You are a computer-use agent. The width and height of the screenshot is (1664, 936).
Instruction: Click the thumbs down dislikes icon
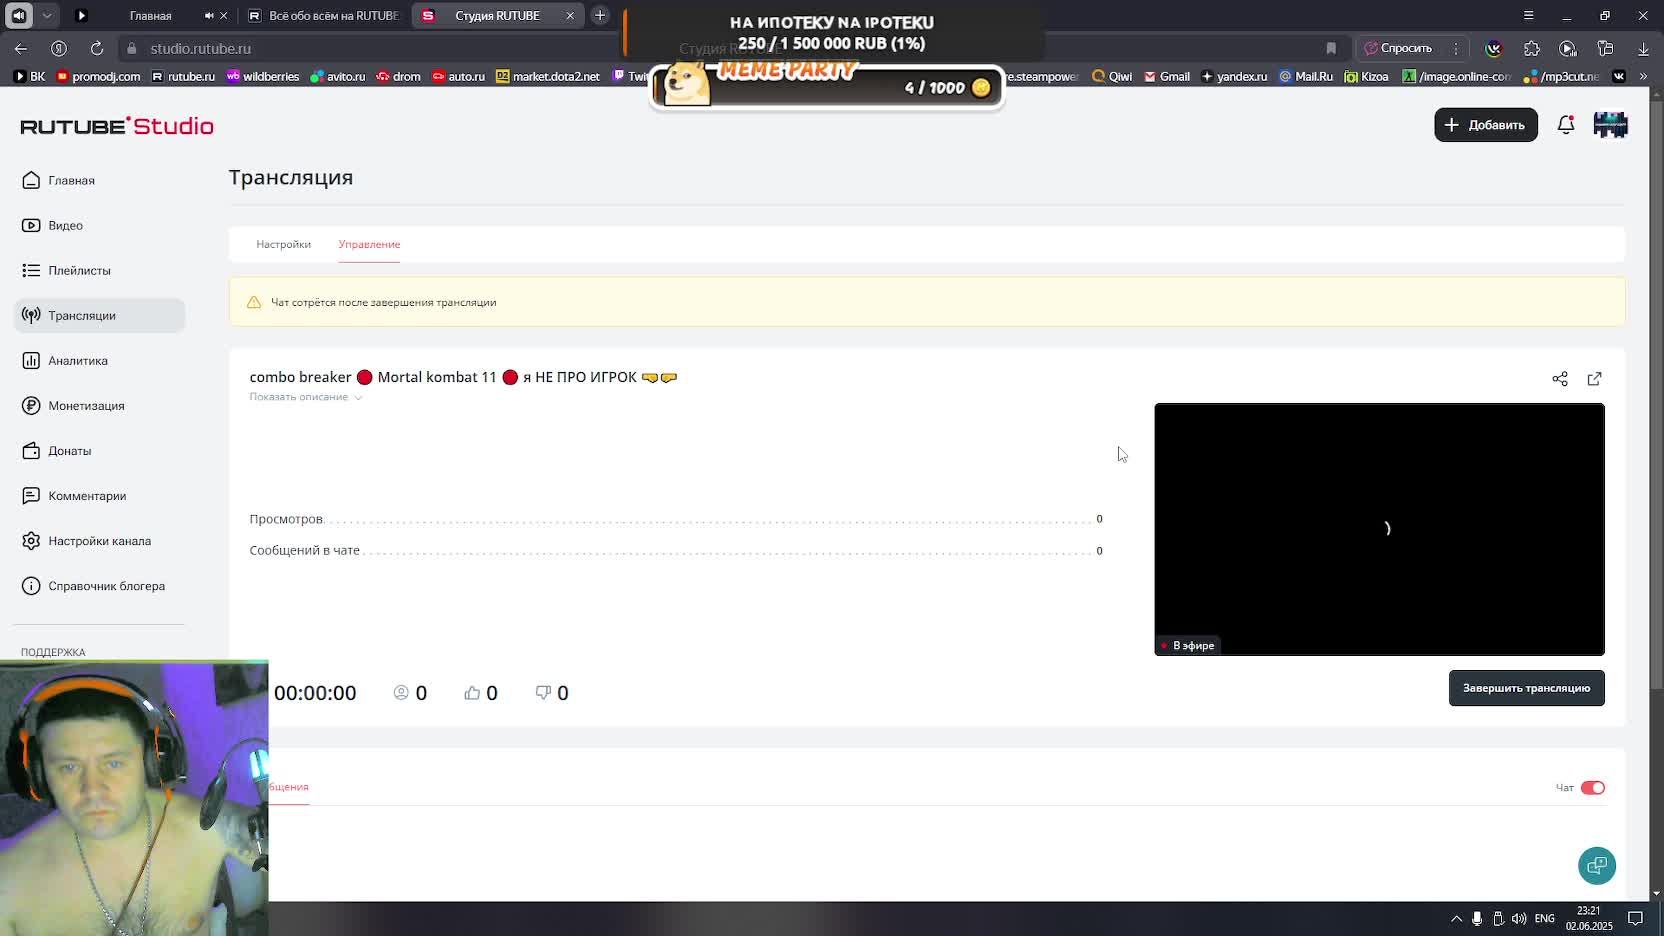point(543,693)
